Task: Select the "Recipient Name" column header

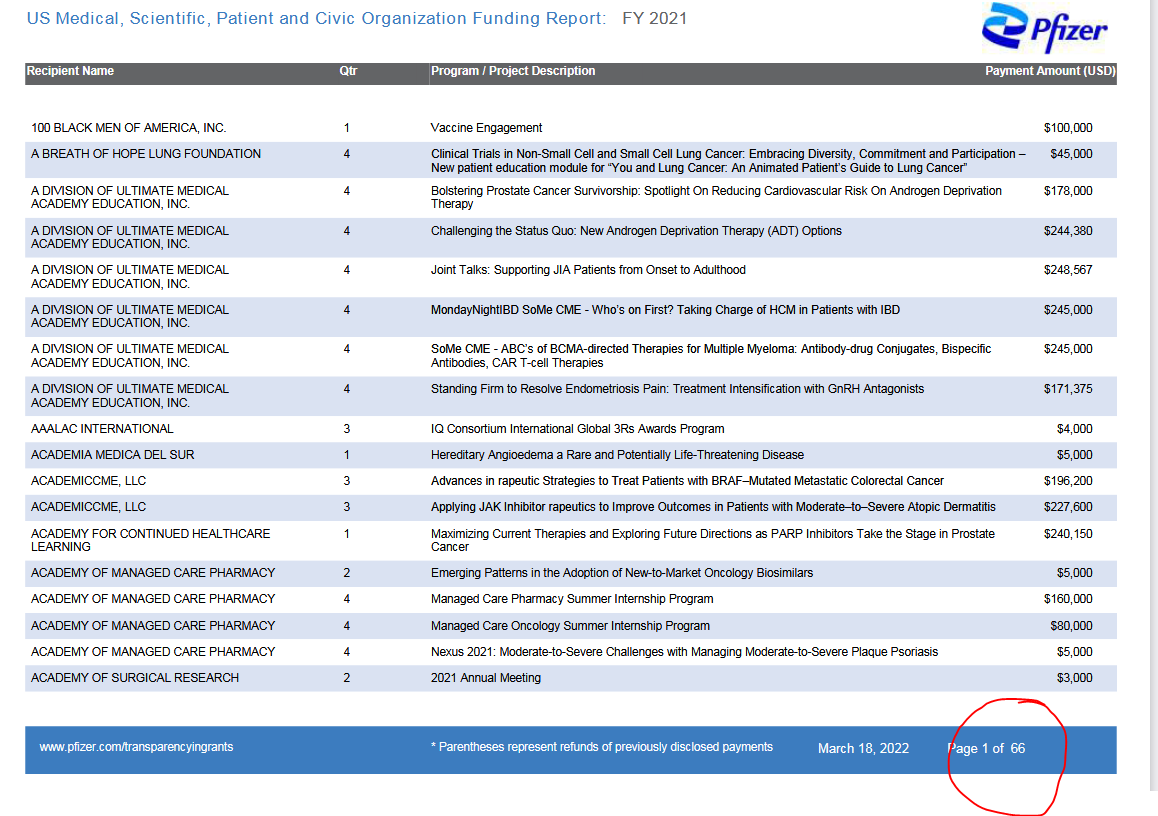Action: tap(70, 71)
